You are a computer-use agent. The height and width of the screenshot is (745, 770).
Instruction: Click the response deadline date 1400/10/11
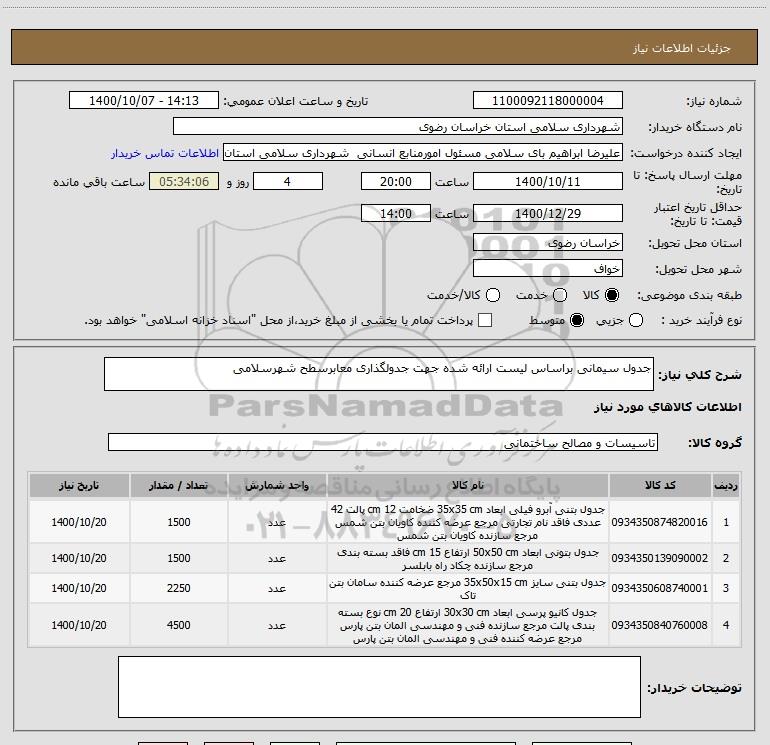(x=548, y=181)
